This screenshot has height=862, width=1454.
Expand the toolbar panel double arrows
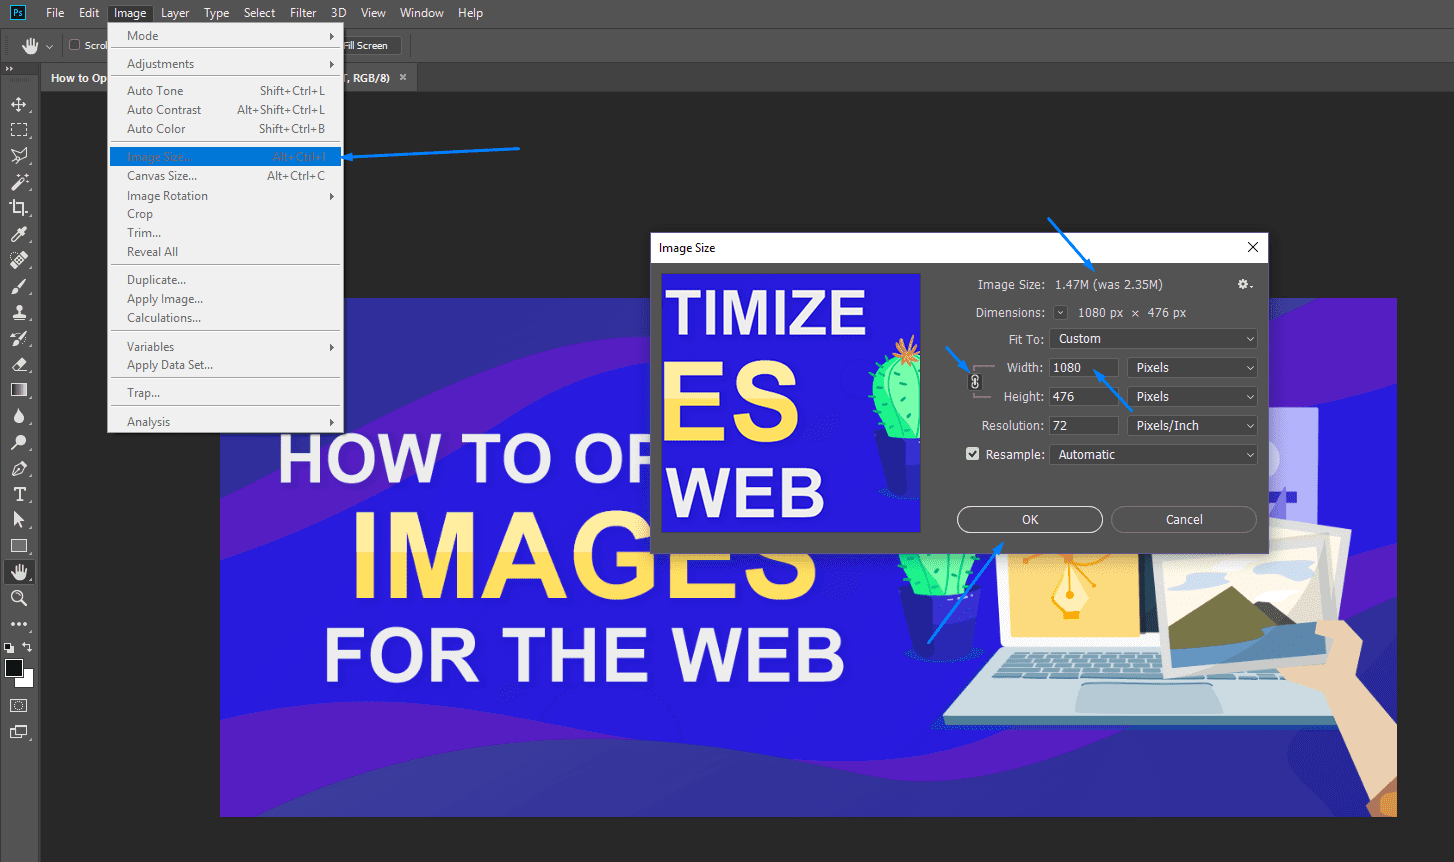coord(9,68)
